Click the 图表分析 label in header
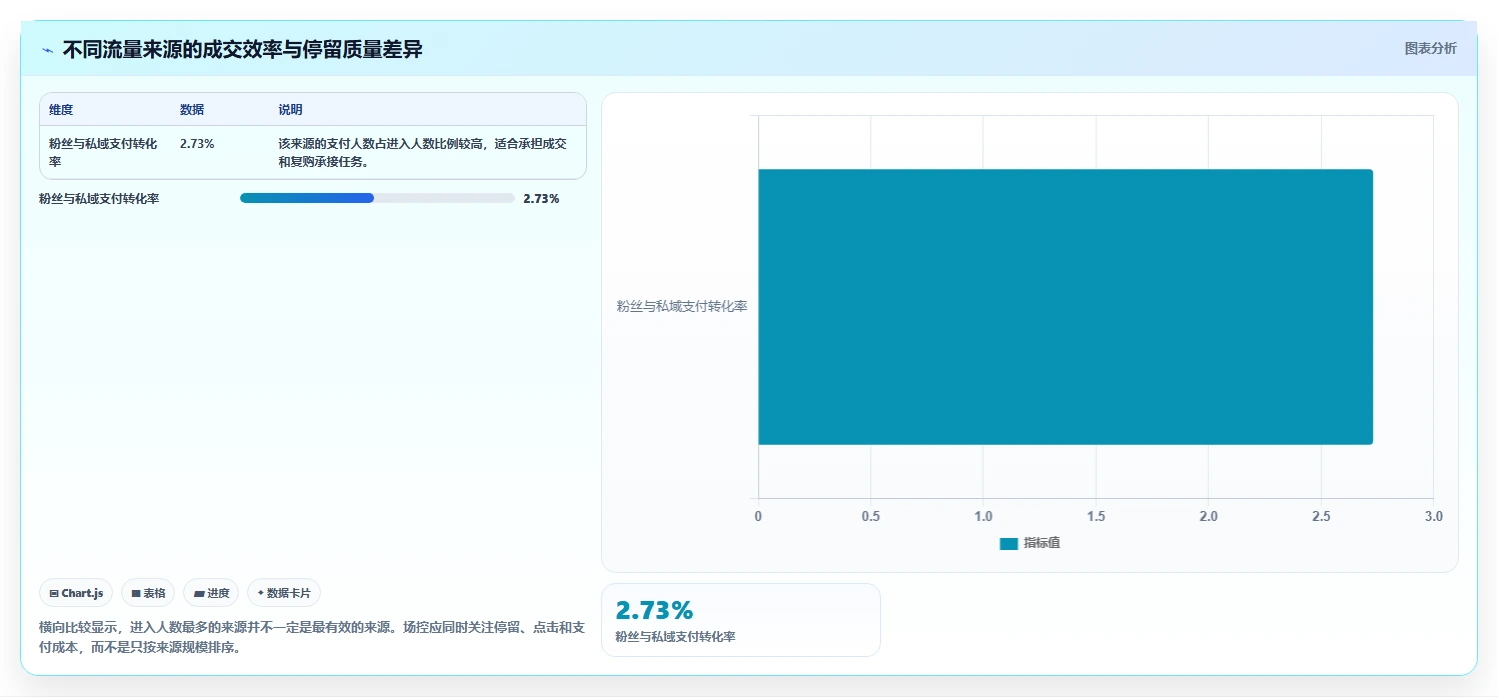This screenshot has width=1498, height=697. [x=1431, y=48]
